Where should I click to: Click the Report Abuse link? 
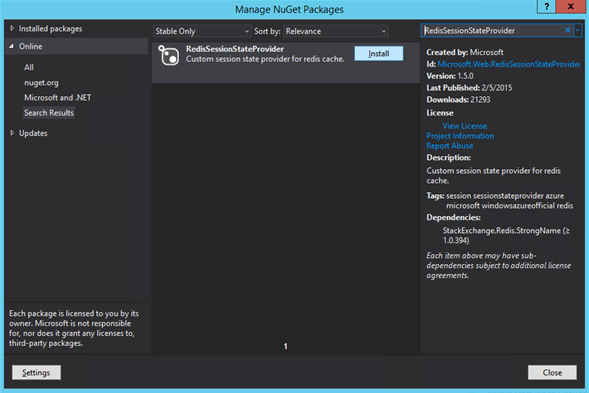tap(450, 146)
